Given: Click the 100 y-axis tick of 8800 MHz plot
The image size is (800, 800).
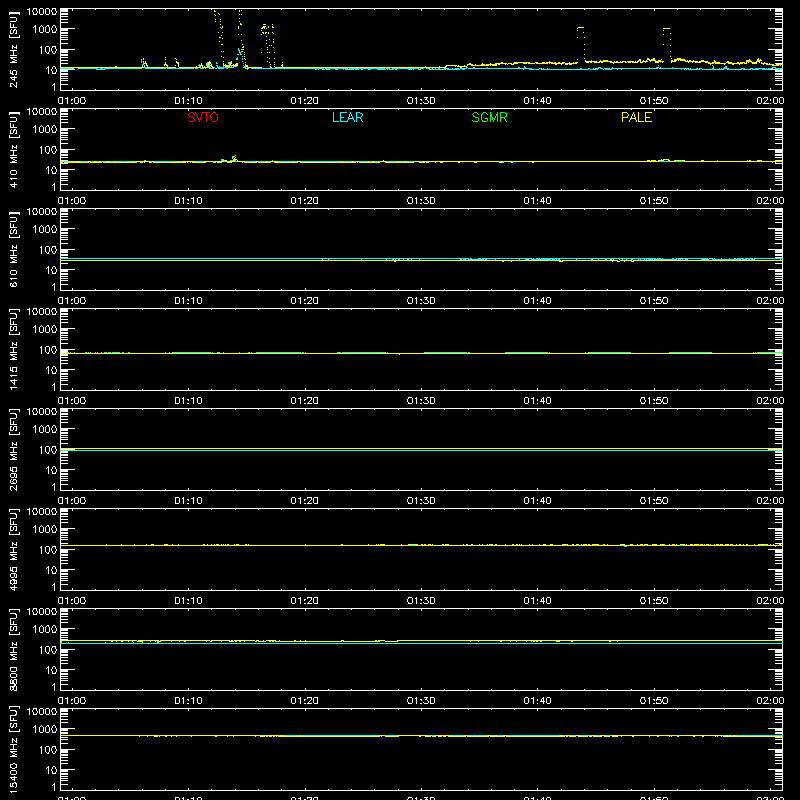Looking at the screenshot, I should (48, 650).
